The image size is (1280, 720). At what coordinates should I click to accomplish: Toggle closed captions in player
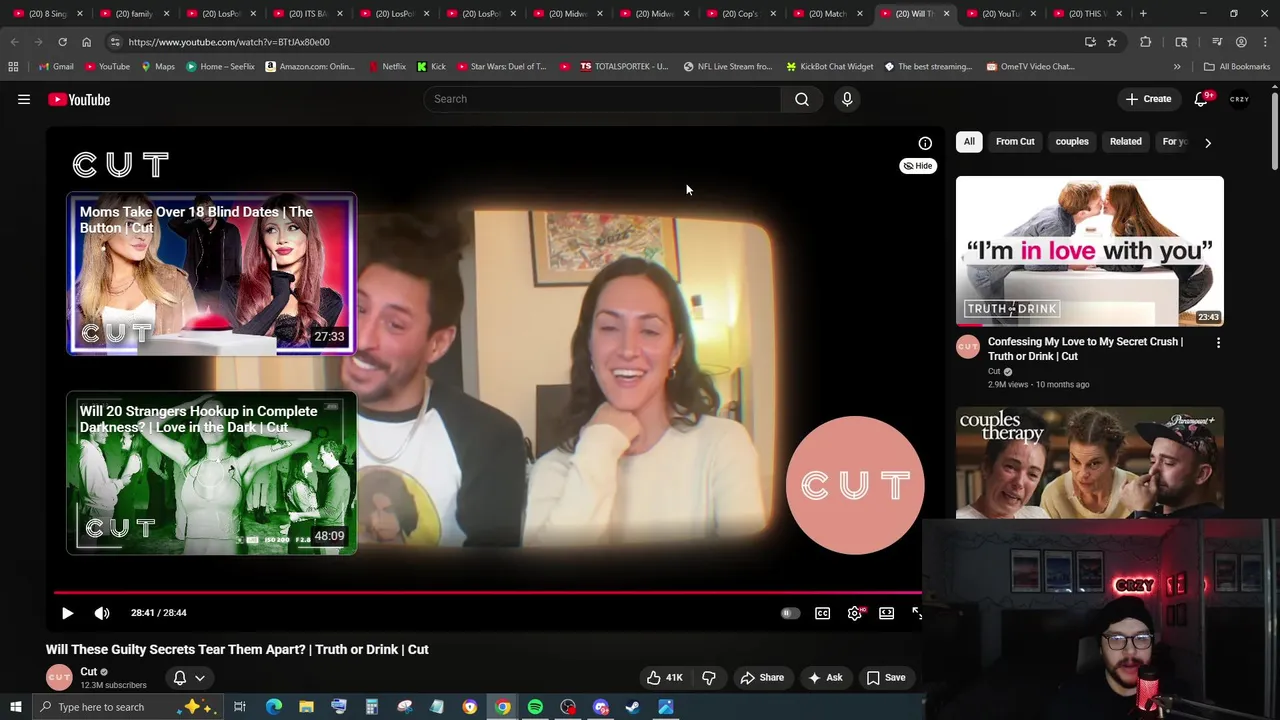click(822, 613)
